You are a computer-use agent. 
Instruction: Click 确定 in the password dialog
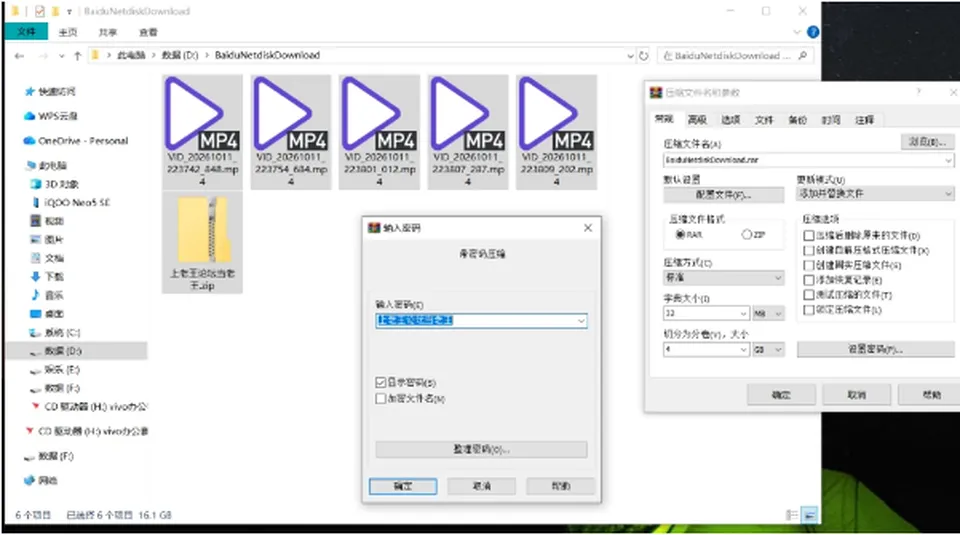pos(403,486)
